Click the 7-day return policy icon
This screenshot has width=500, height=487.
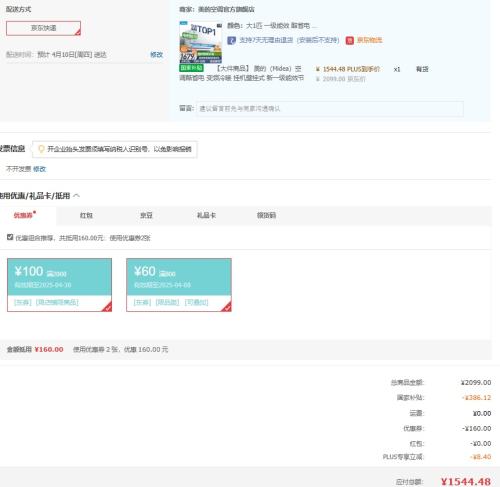pos(231,40)
